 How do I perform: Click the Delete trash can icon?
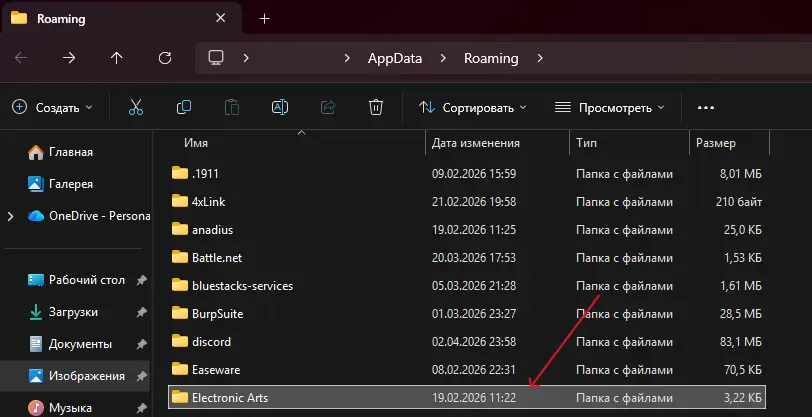click(x=375, y=107)
